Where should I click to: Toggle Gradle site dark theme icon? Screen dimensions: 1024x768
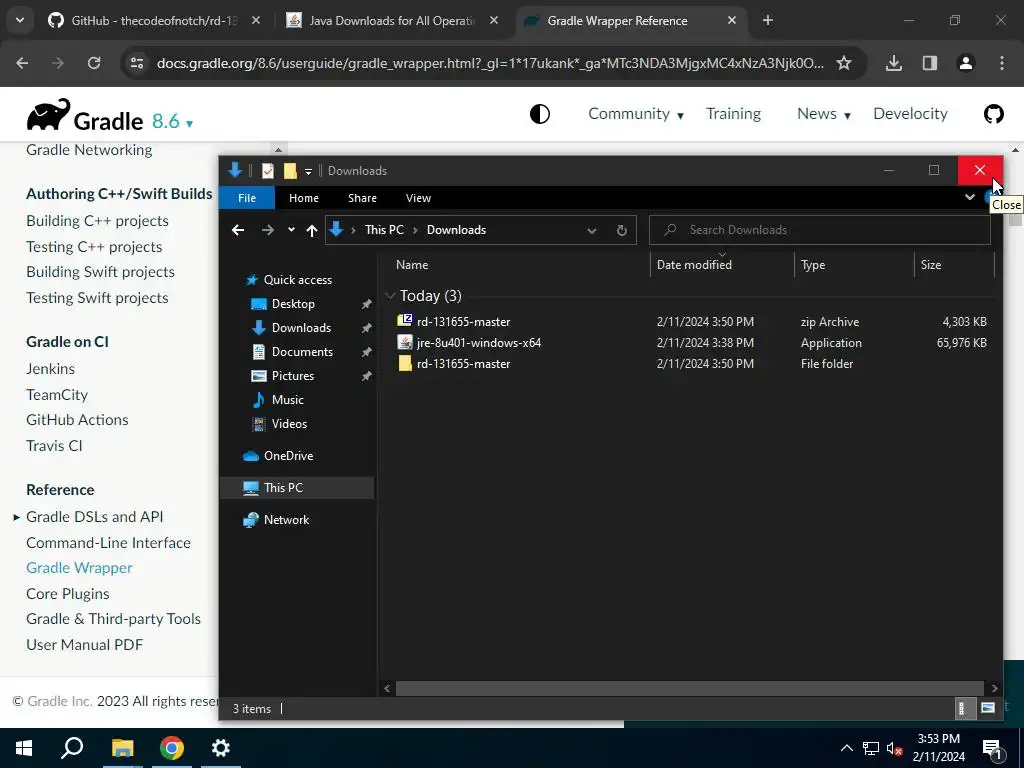[x=539, y=114]
